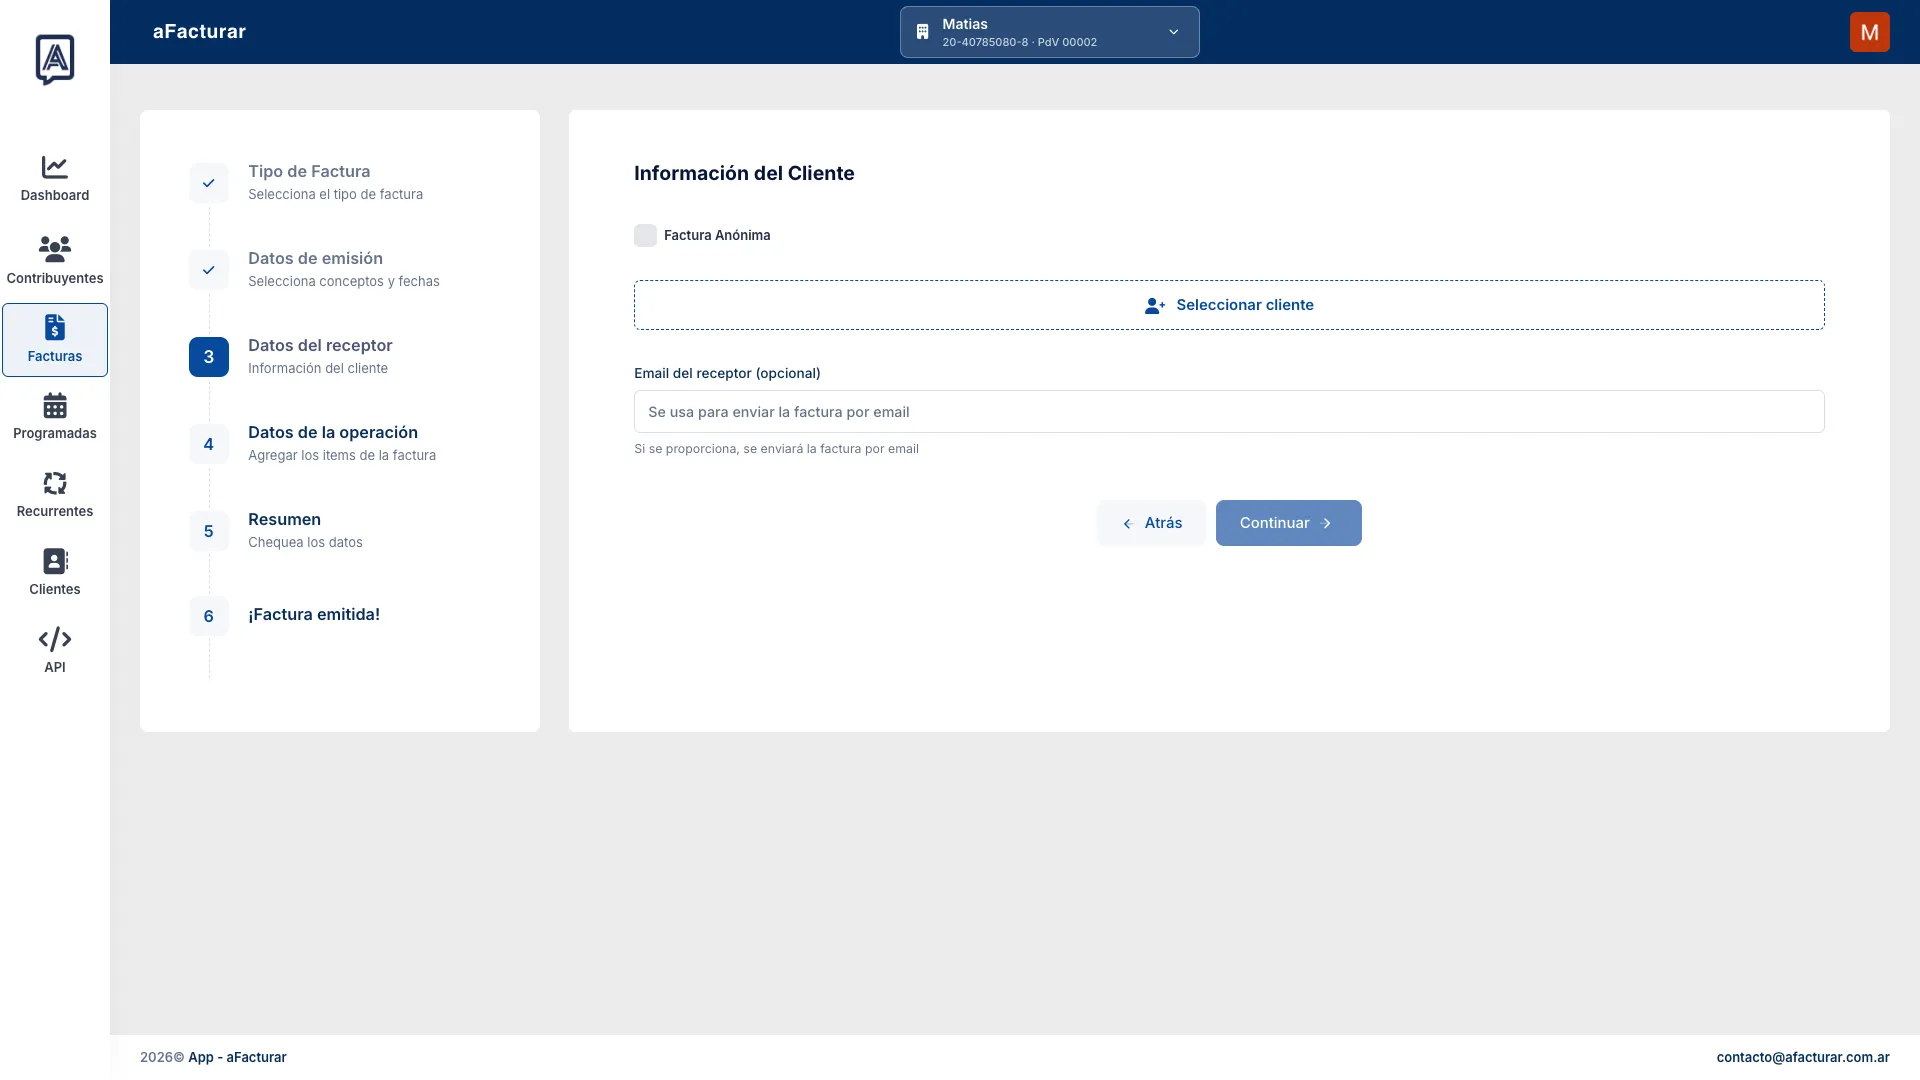Viewport: 1920px width, 1080px height.
Task: Click step number 4 badge
Action: pyautogui.click(x=209, y=444)
